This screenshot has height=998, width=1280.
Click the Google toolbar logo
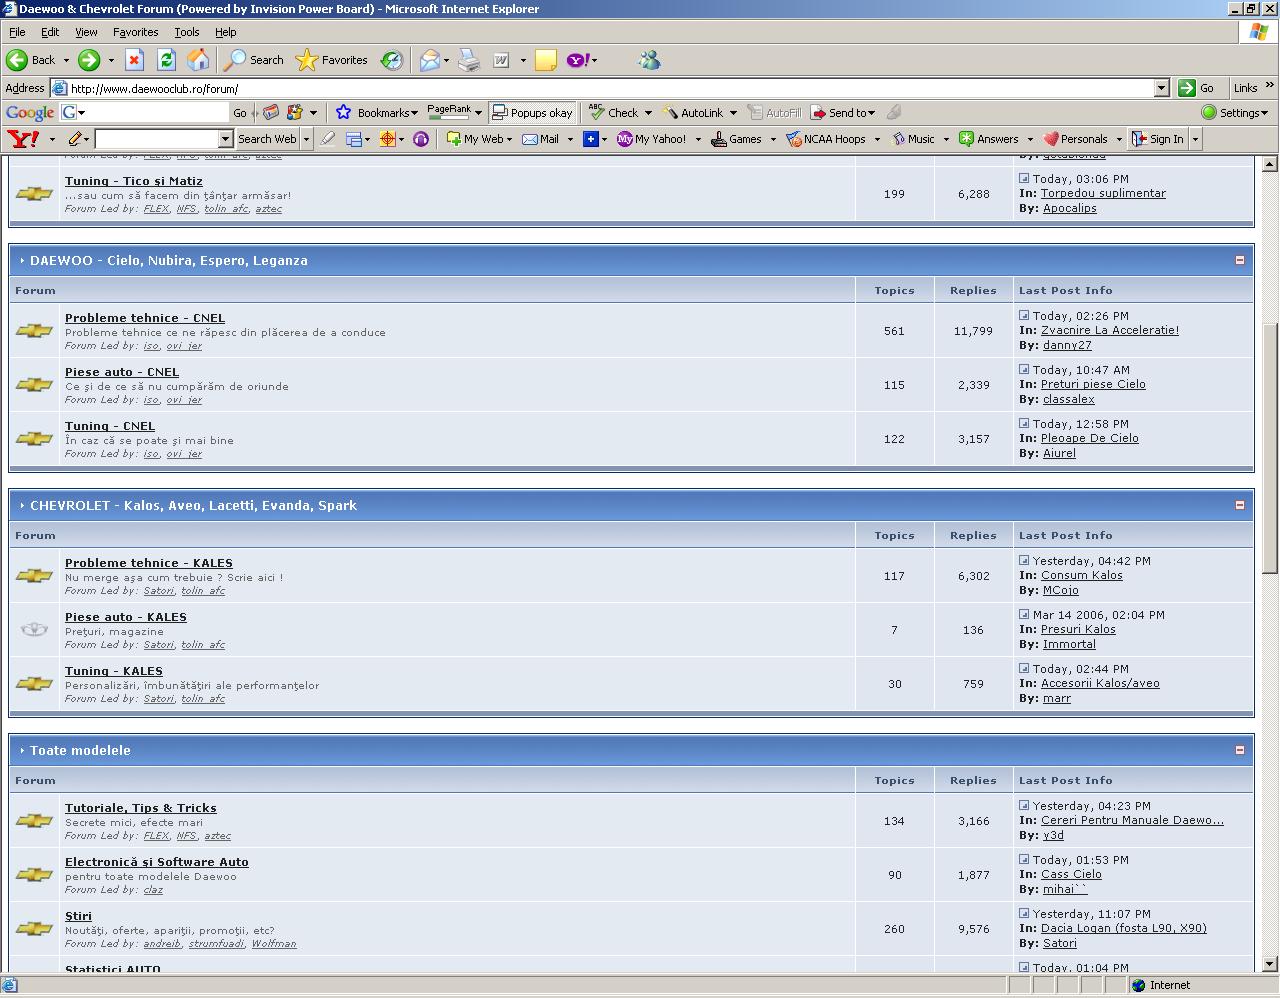(30, 113)
